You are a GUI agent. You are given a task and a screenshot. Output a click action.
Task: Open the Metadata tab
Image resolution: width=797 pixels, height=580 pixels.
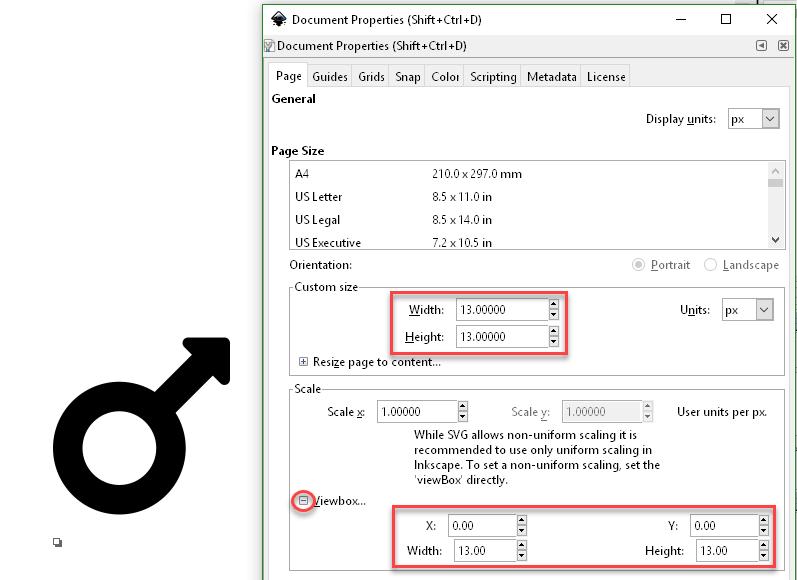(x=551, y=76)
